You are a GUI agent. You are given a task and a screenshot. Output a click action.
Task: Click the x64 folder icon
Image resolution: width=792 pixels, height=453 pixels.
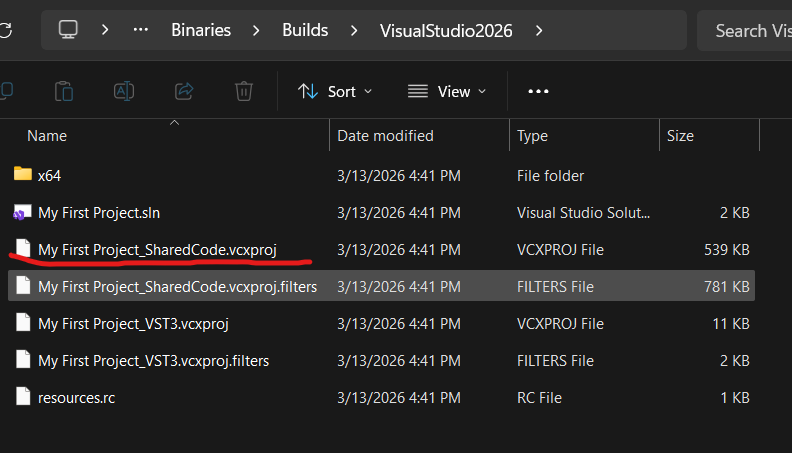coord(23,175)
